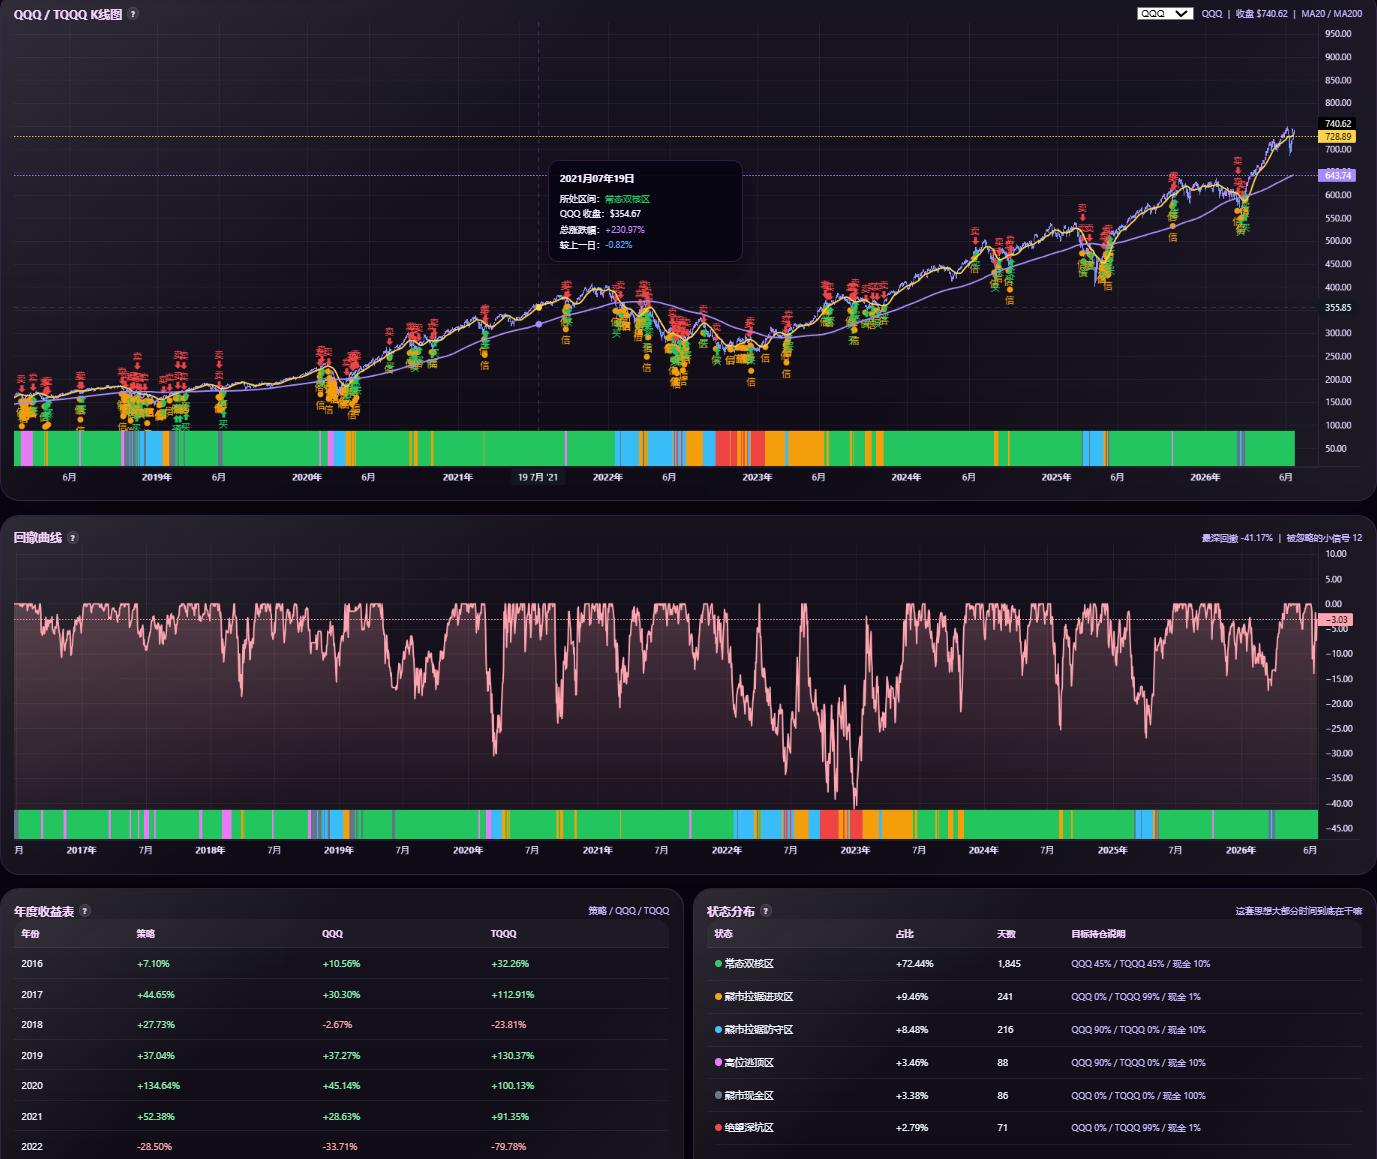Click the 年份 column header
The width and height of the screenshot is (1377, 1159).
click(x=31, y=934)
